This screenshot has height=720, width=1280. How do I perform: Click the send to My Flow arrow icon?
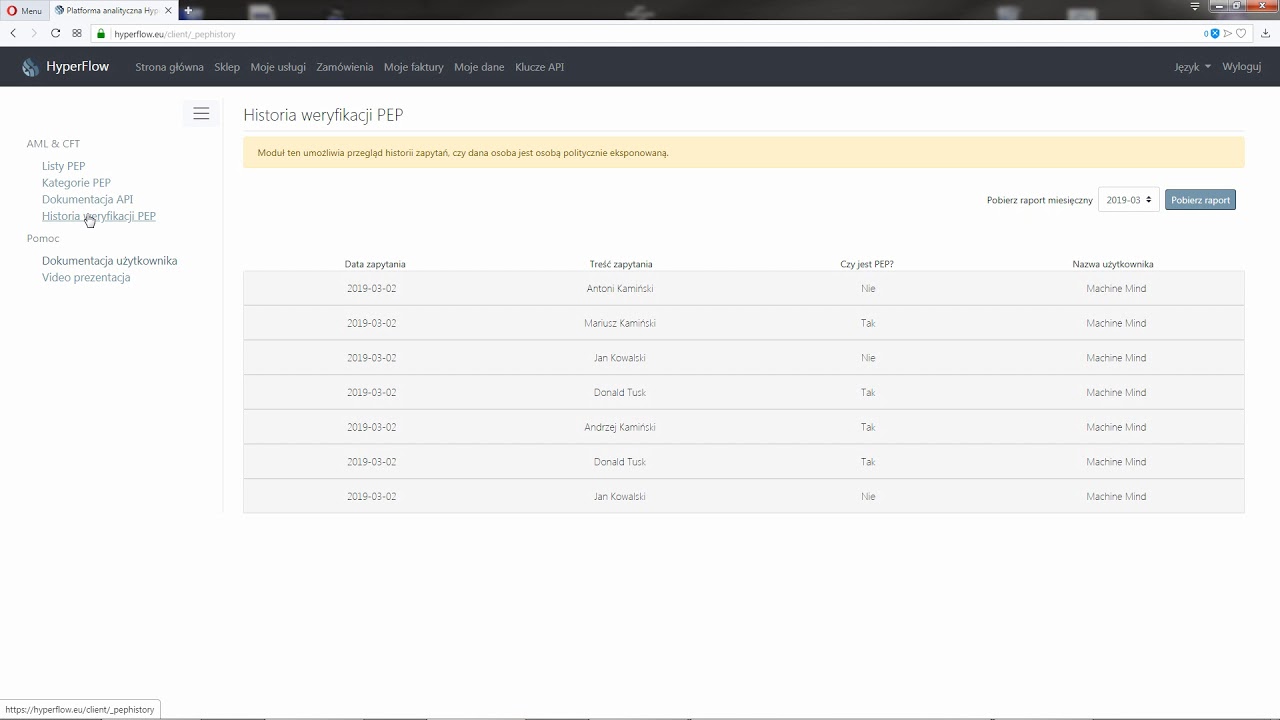[1228, 33]
